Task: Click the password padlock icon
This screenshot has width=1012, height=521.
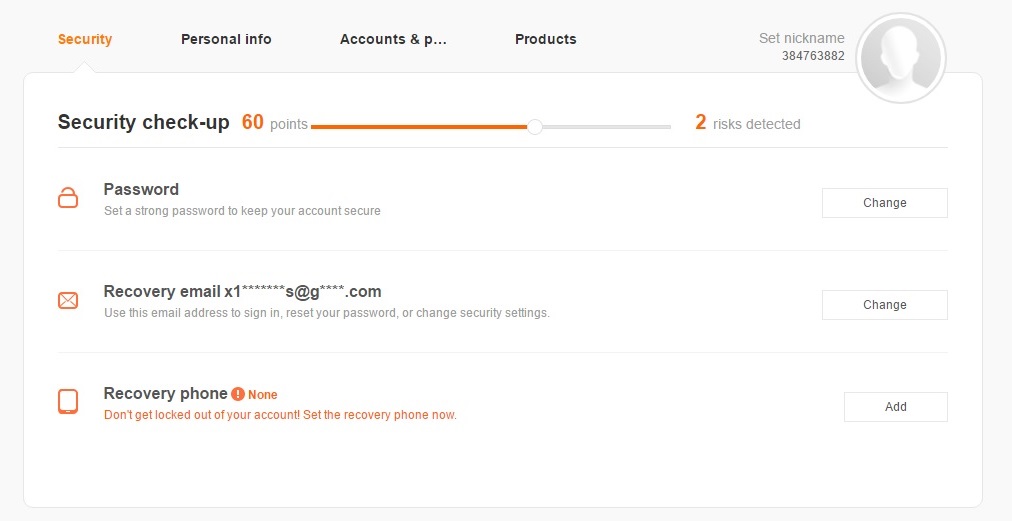Action: (x=68, y=198)
